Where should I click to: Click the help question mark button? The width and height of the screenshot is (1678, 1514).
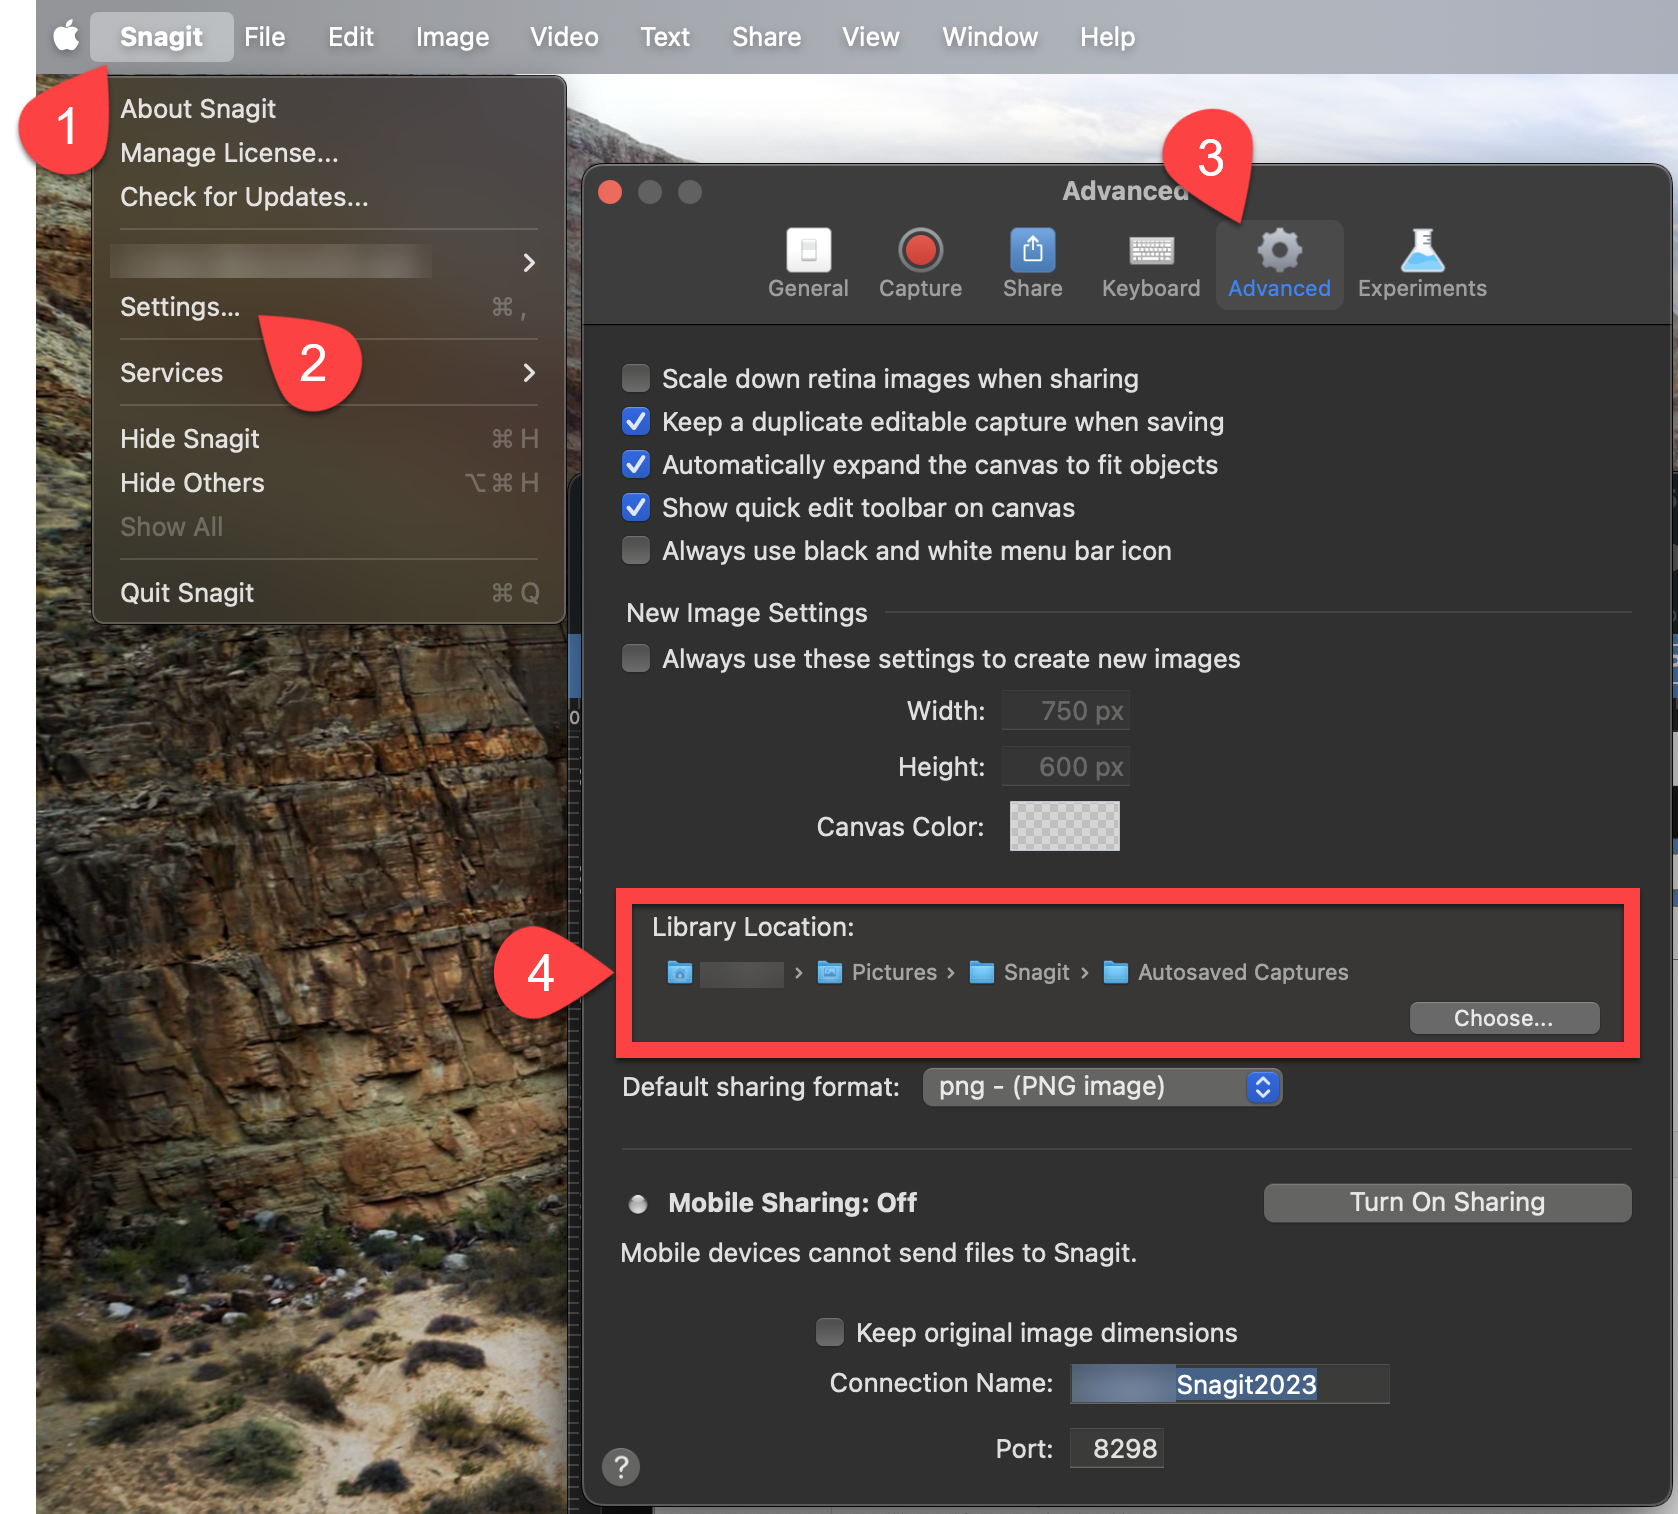pyautogui.click(x=621, y=1467)
